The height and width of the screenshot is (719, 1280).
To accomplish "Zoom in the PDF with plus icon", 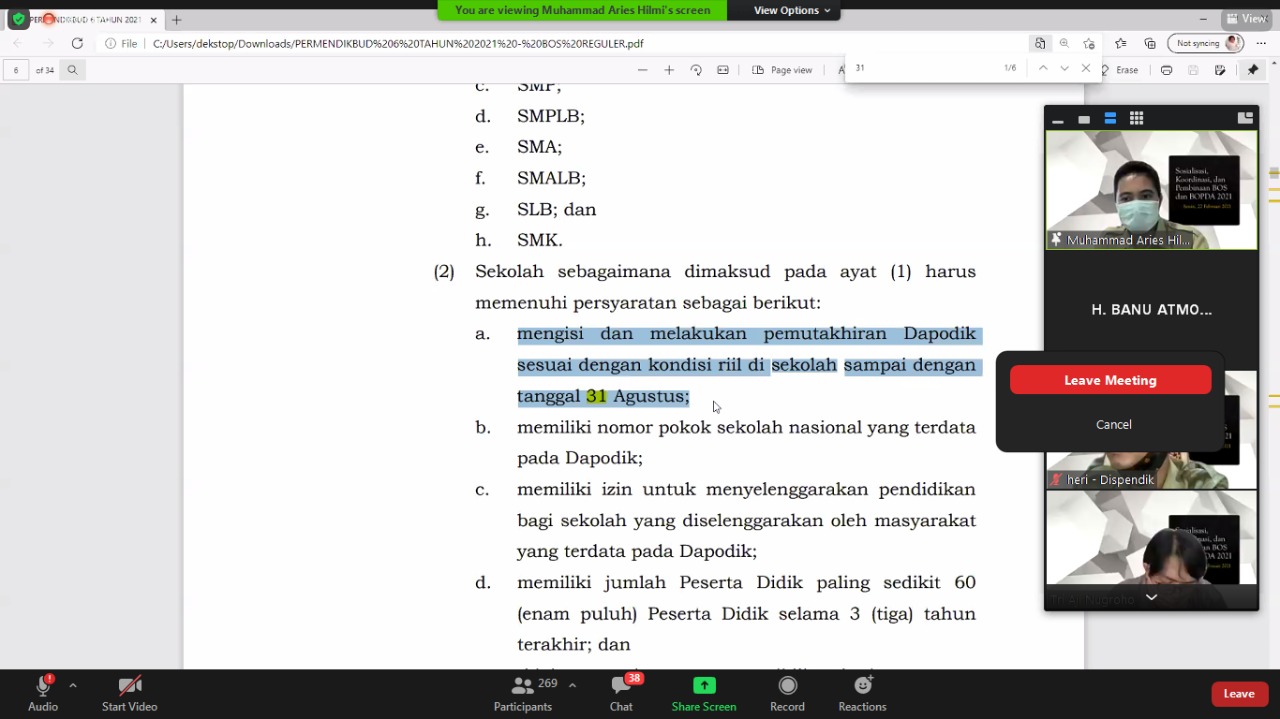I will [x=669, y=70].
